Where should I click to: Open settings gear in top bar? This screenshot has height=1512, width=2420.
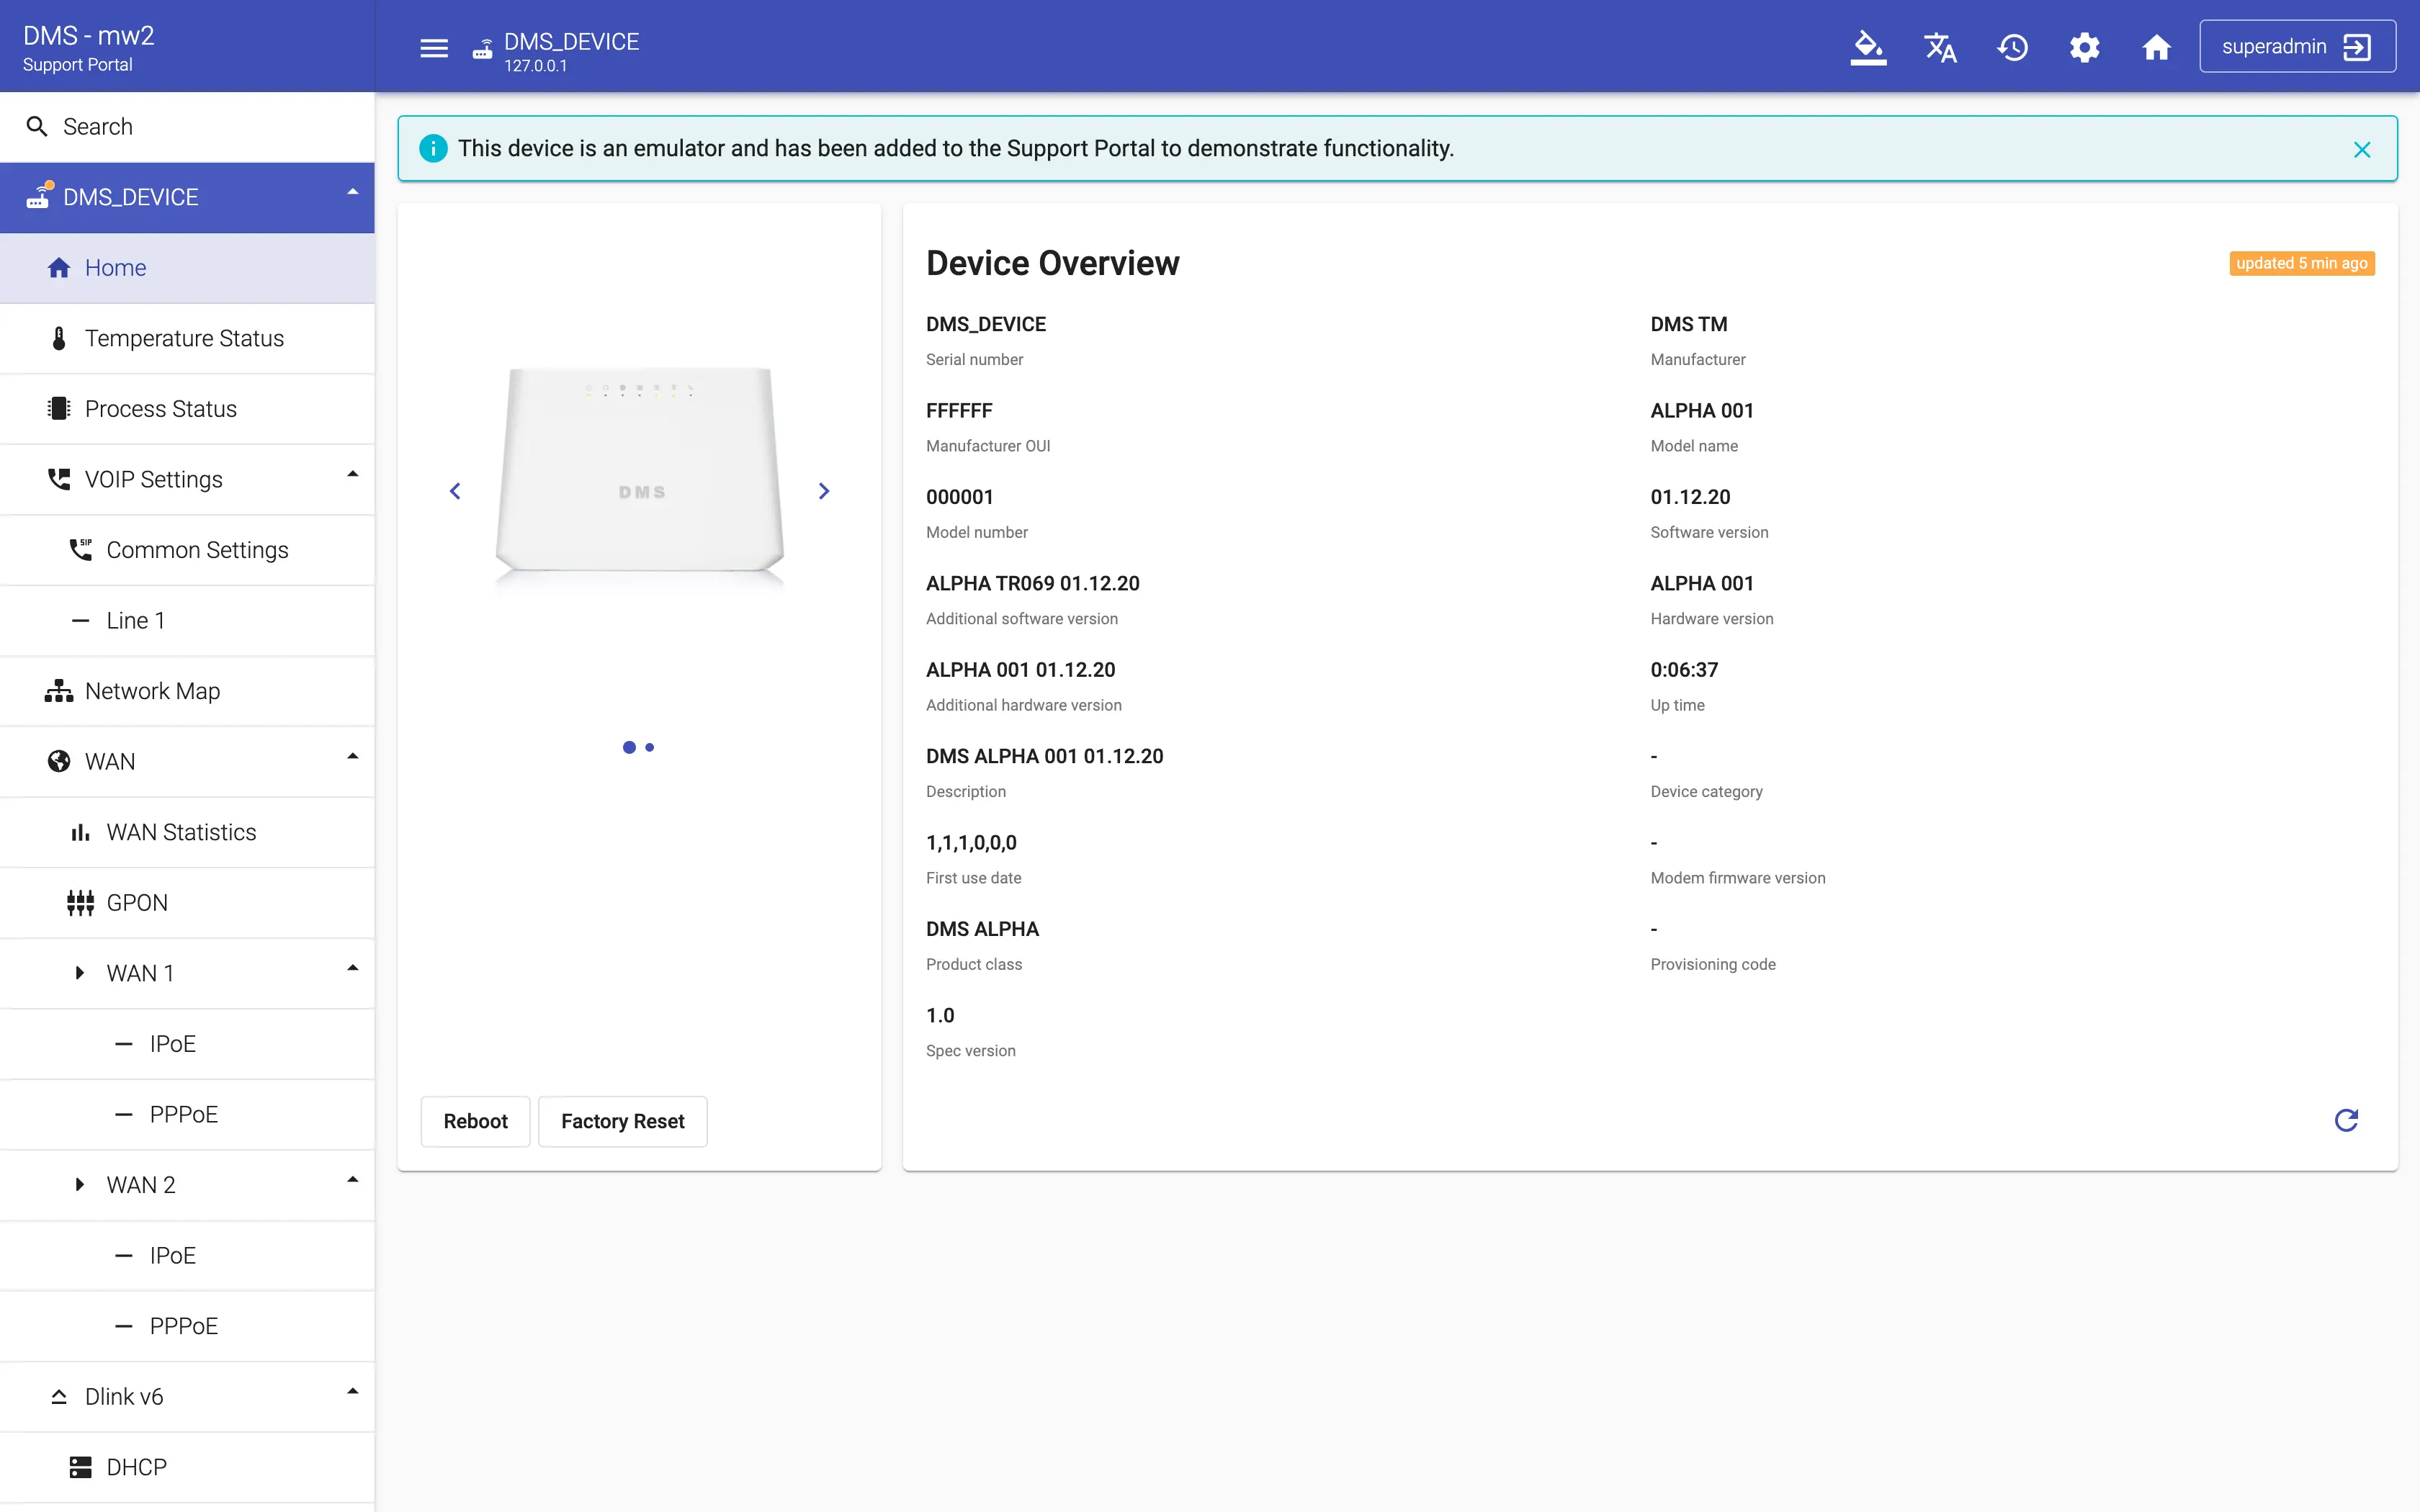coord(2084,47)
